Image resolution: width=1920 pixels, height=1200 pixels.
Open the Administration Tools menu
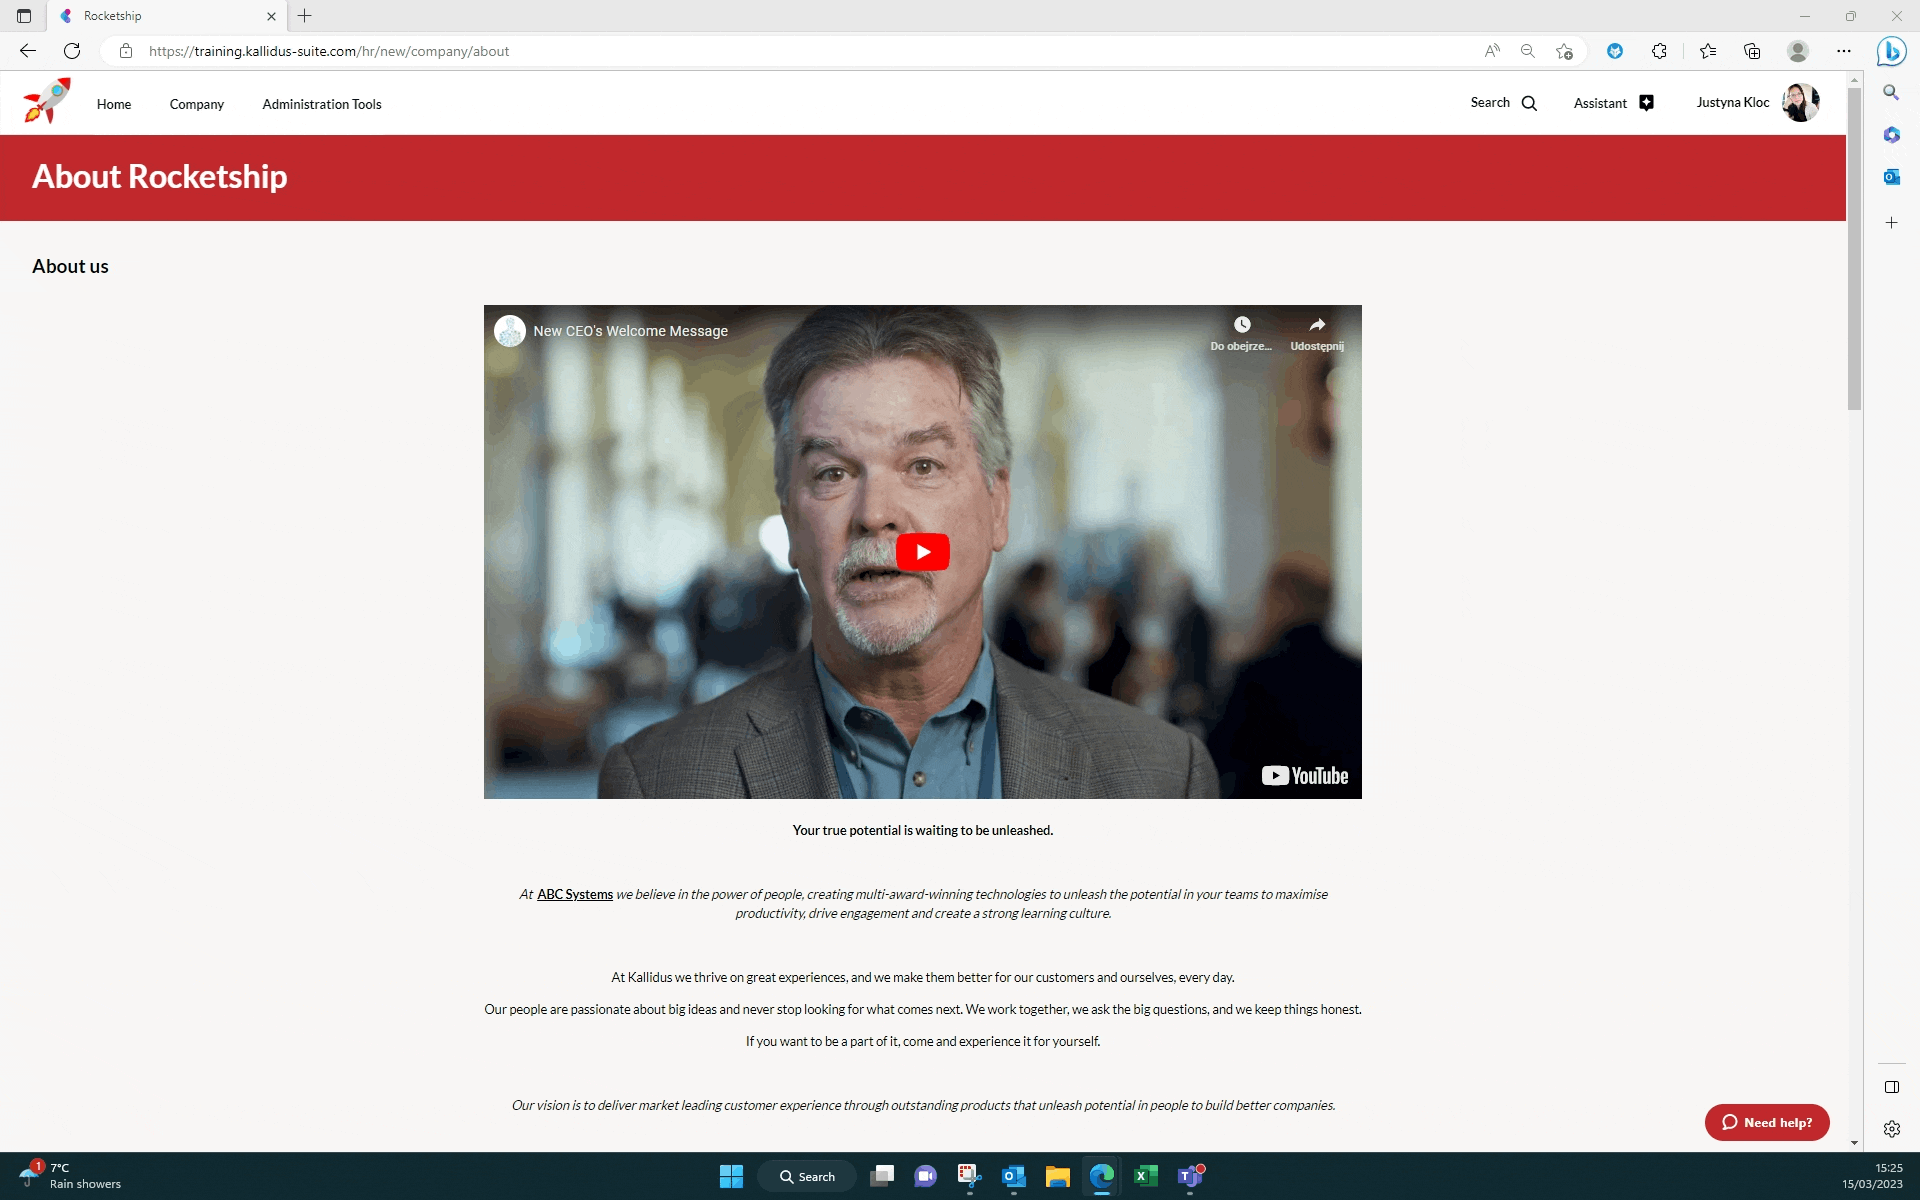click(x=321, y=104)
